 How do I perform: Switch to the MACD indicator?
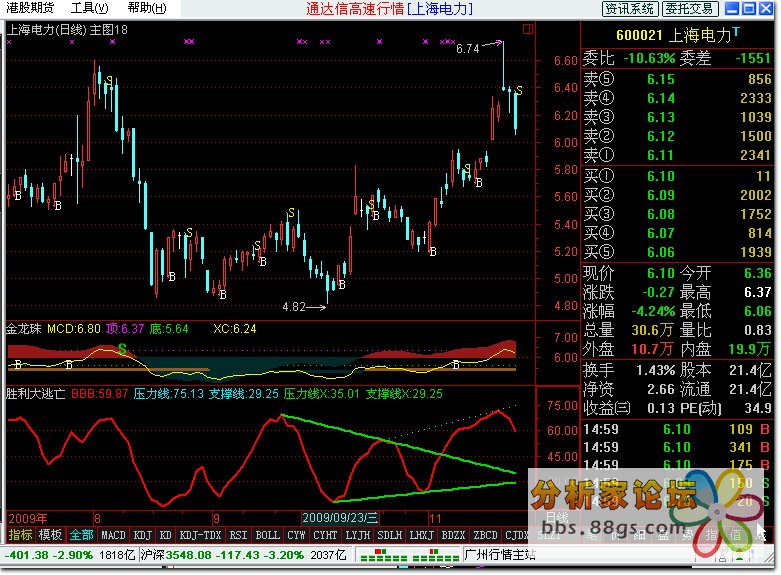(114, 535)
